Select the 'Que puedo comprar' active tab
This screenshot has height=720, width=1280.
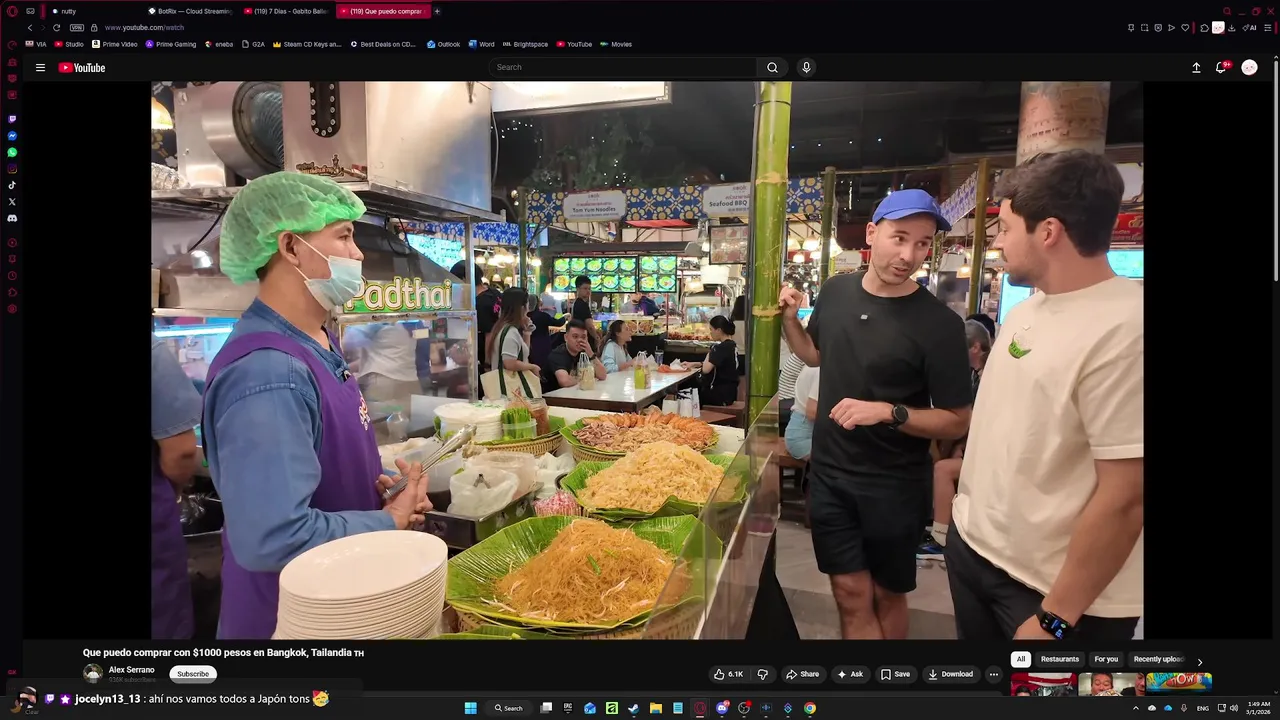click(x=385, y=11)
